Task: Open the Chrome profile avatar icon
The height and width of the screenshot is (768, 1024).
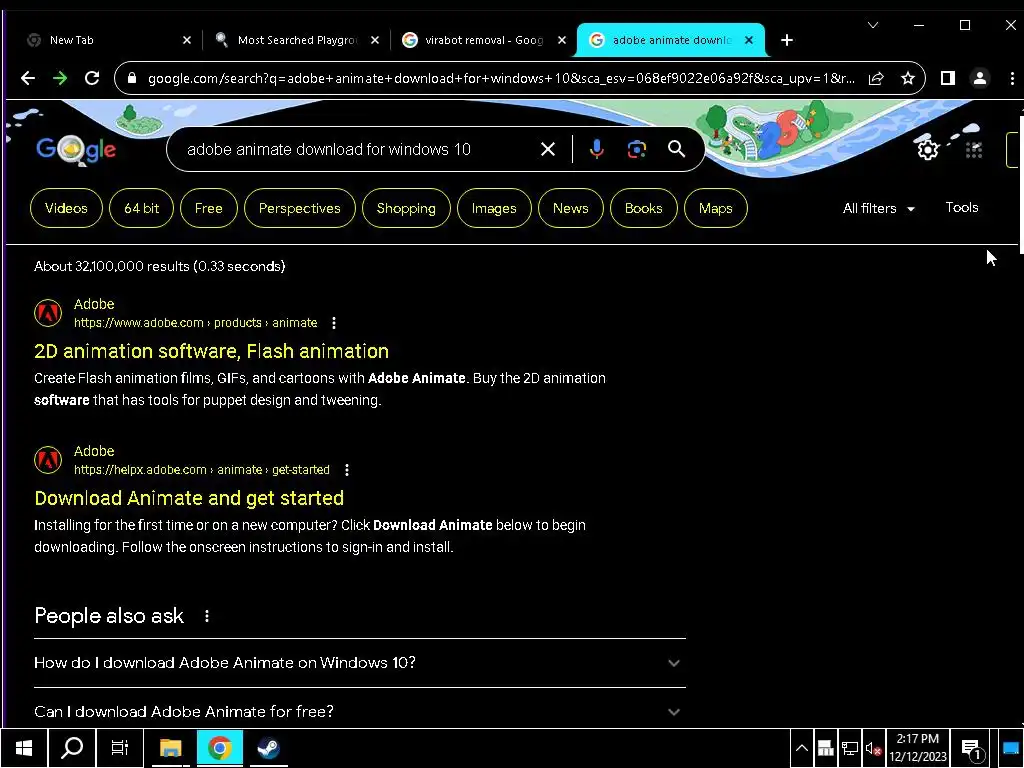Action: click(980, 78)
